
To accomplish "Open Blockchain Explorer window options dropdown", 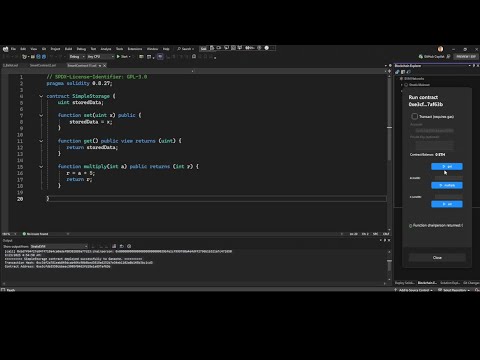I will coord(470,66).
